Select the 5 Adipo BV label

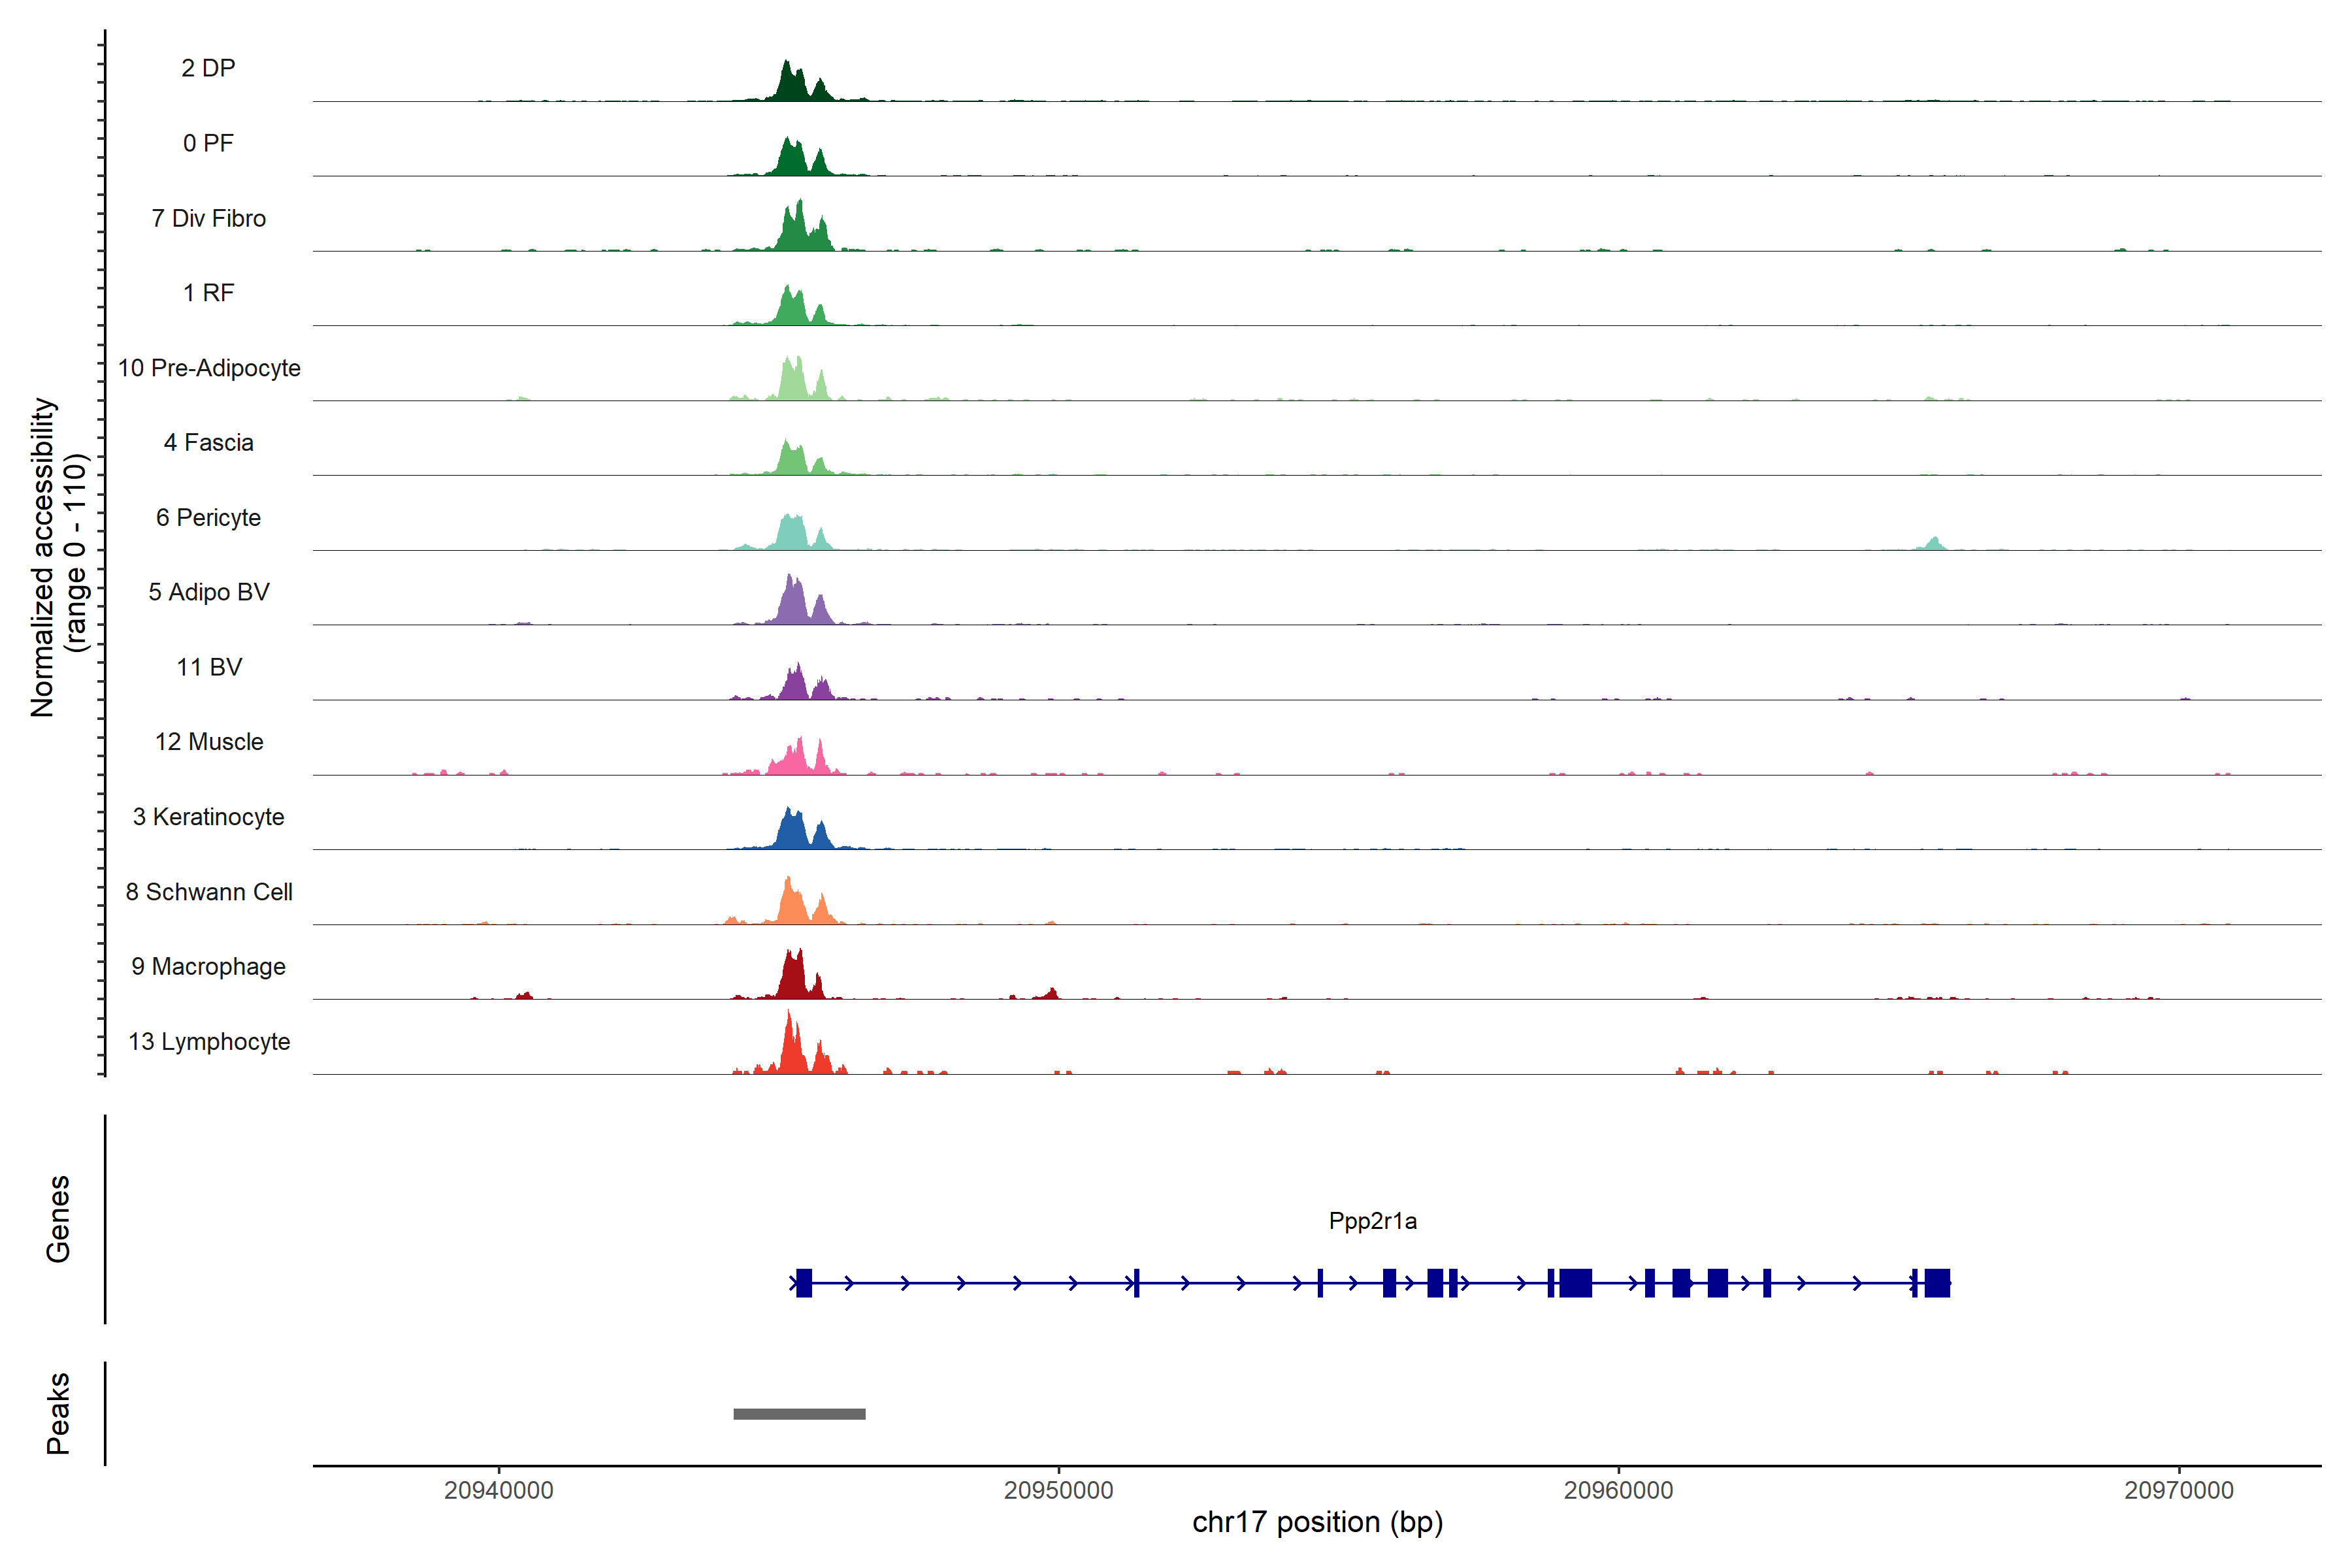coord(208,592)
